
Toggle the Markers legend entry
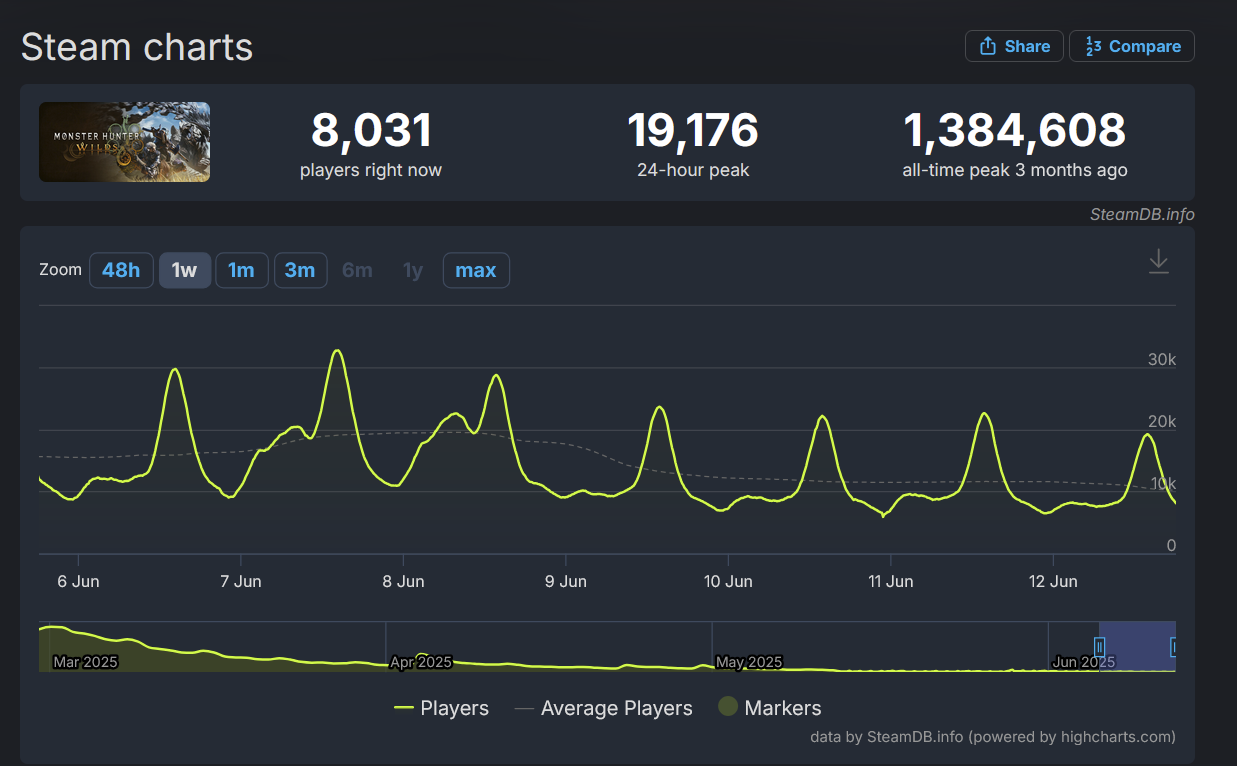[770, 708]
